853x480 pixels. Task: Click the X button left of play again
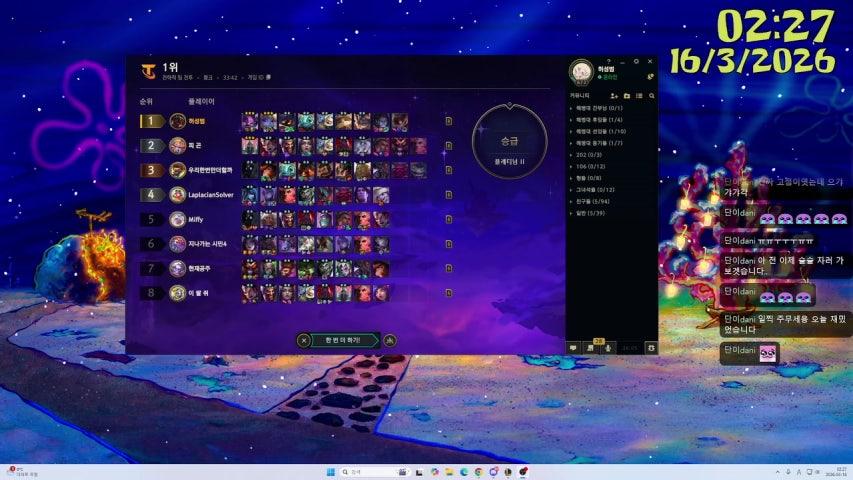(x=304, y=340)
